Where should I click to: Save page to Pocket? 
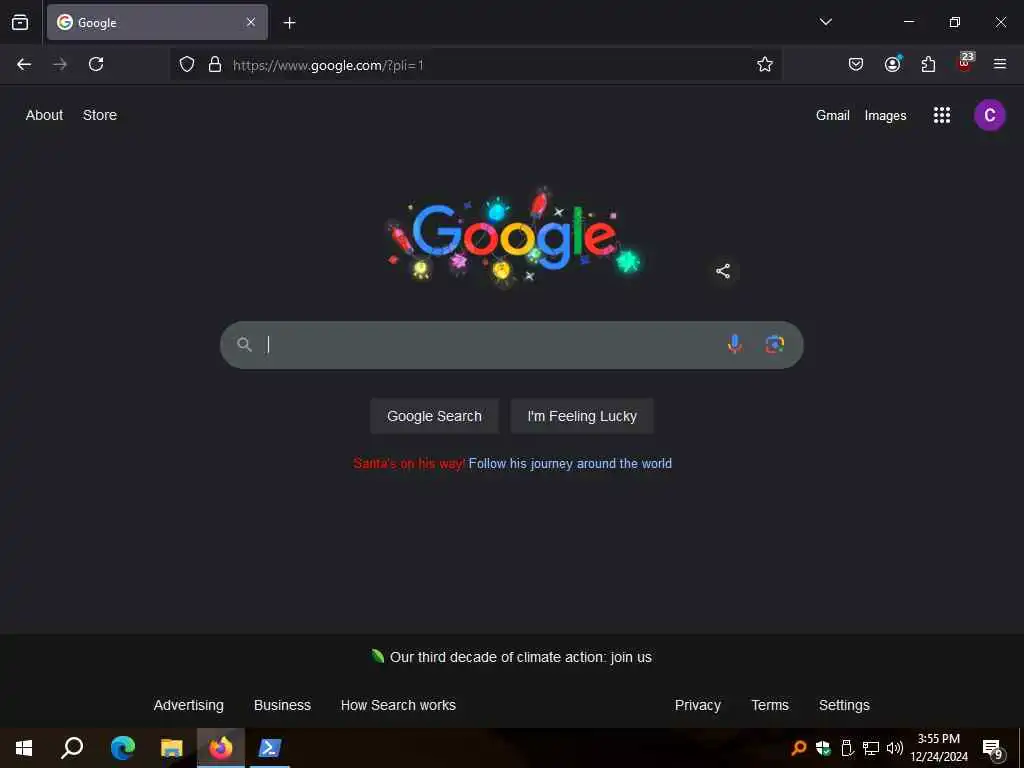856,64
